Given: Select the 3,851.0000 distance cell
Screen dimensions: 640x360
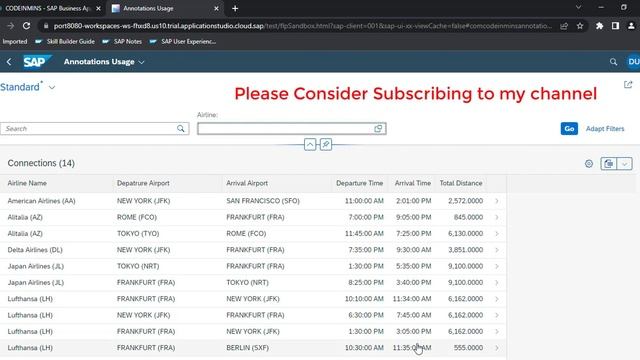Looking at the screenshot, I should click(465, 250).
